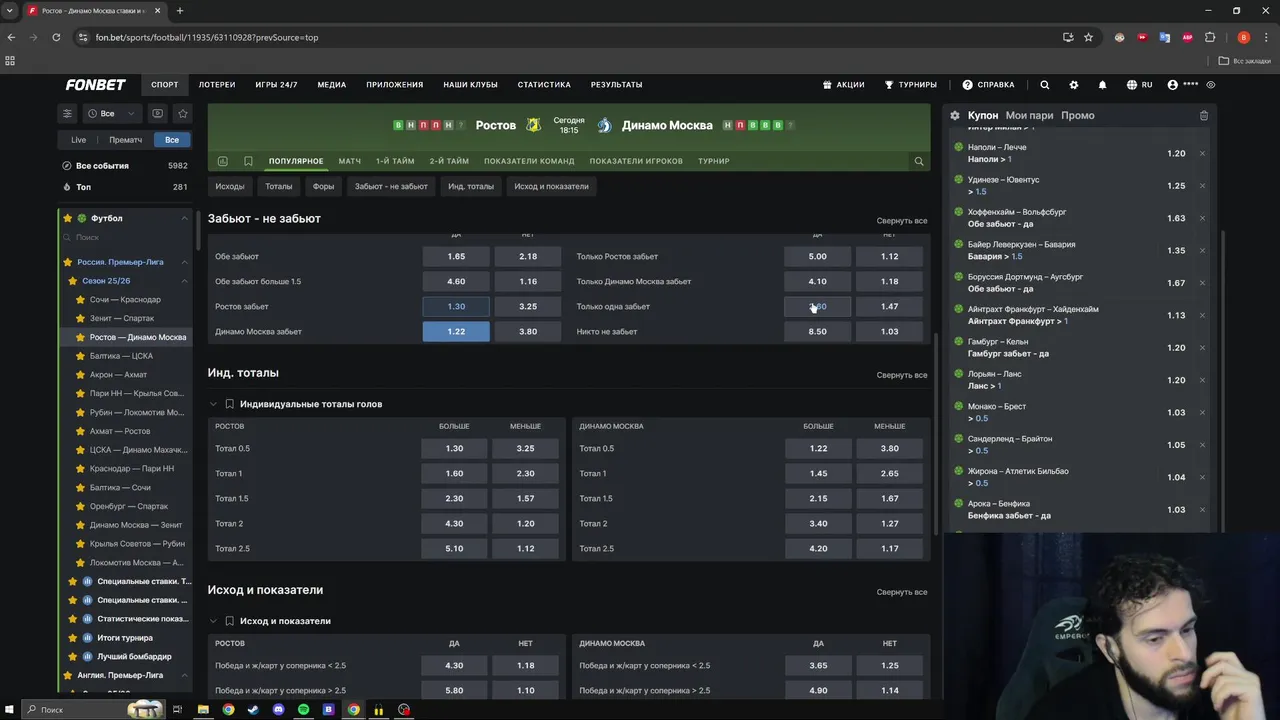The width and height of the screenshot is (1280, 720).
Task: Toggle the balance visibility eye icon
Action: pyautogui.click(x=1211, y=85)
